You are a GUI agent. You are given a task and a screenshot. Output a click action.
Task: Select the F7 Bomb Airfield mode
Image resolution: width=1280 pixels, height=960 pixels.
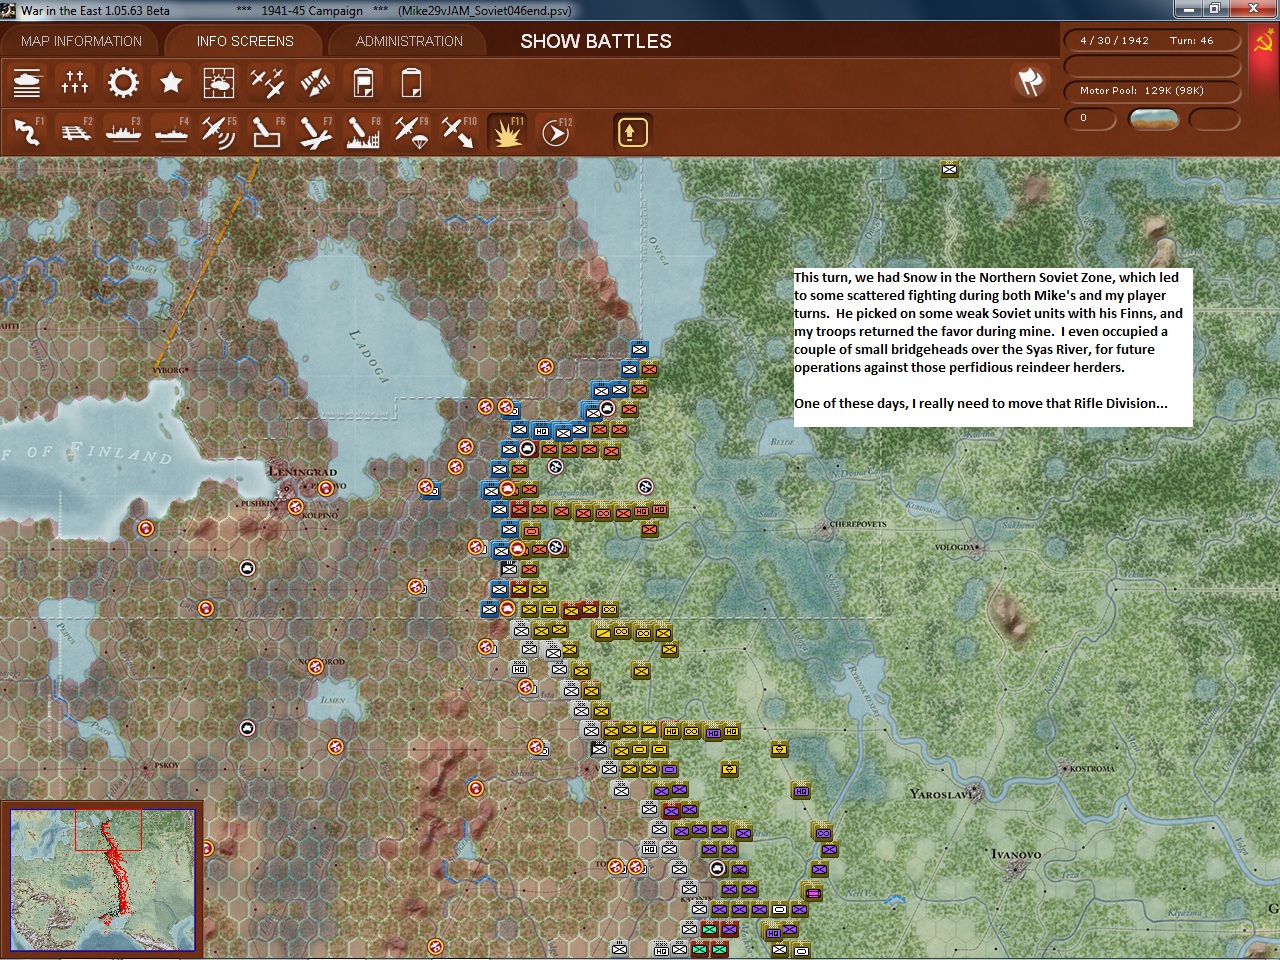(315, 132)
